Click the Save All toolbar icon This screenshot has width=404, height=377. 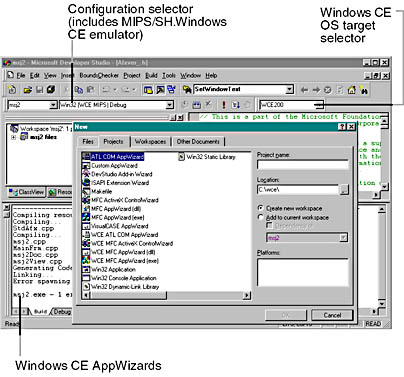click(x=51, y=90)
